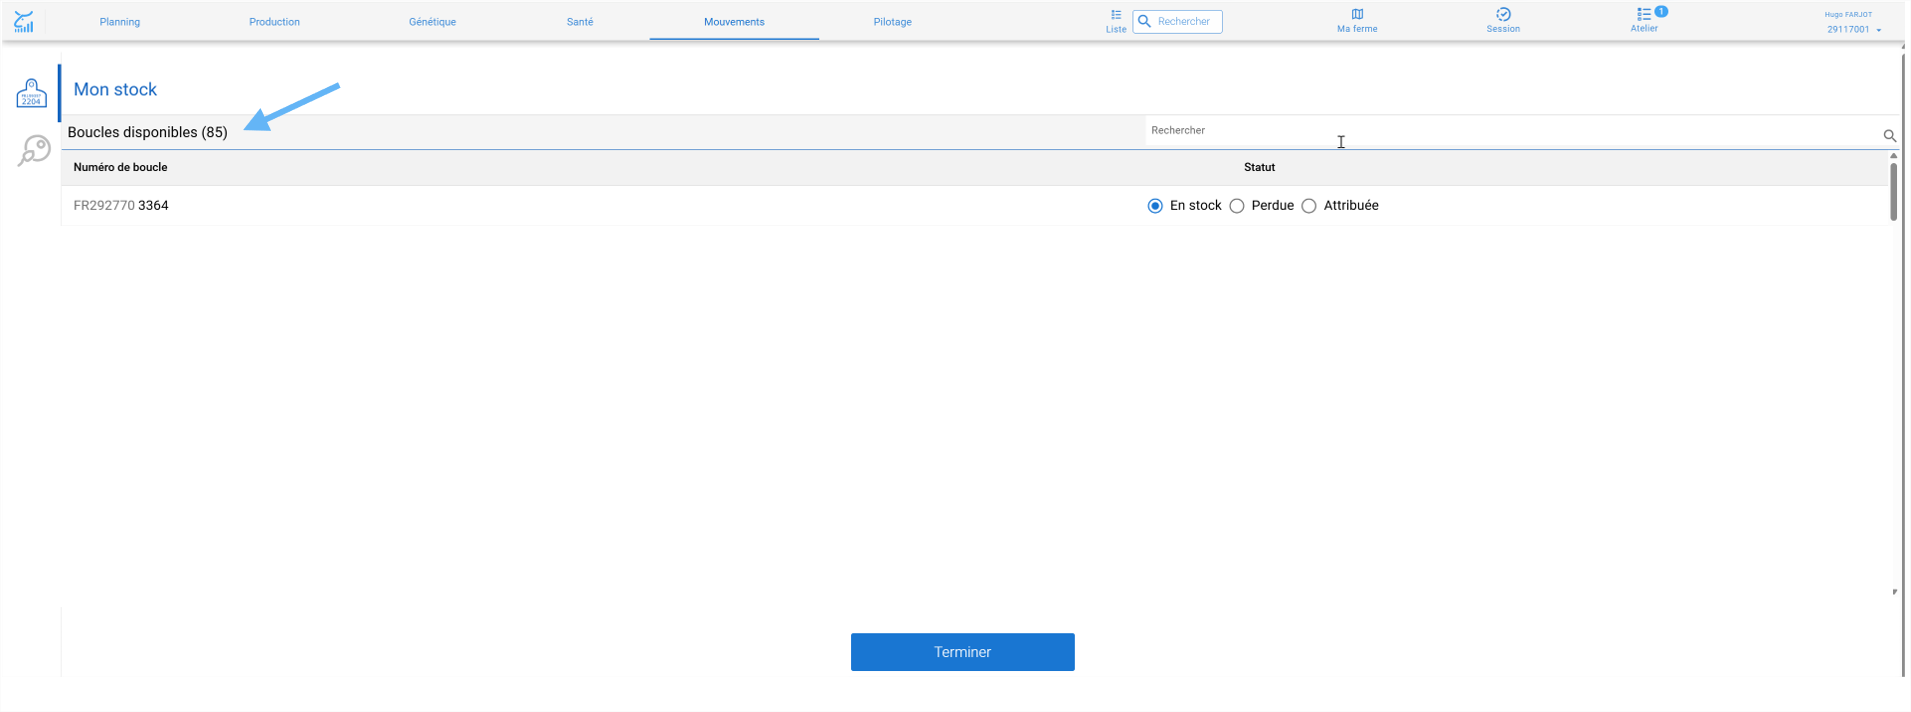Select the En stock radio button
1911x712 pixels.
(1155, 206)
